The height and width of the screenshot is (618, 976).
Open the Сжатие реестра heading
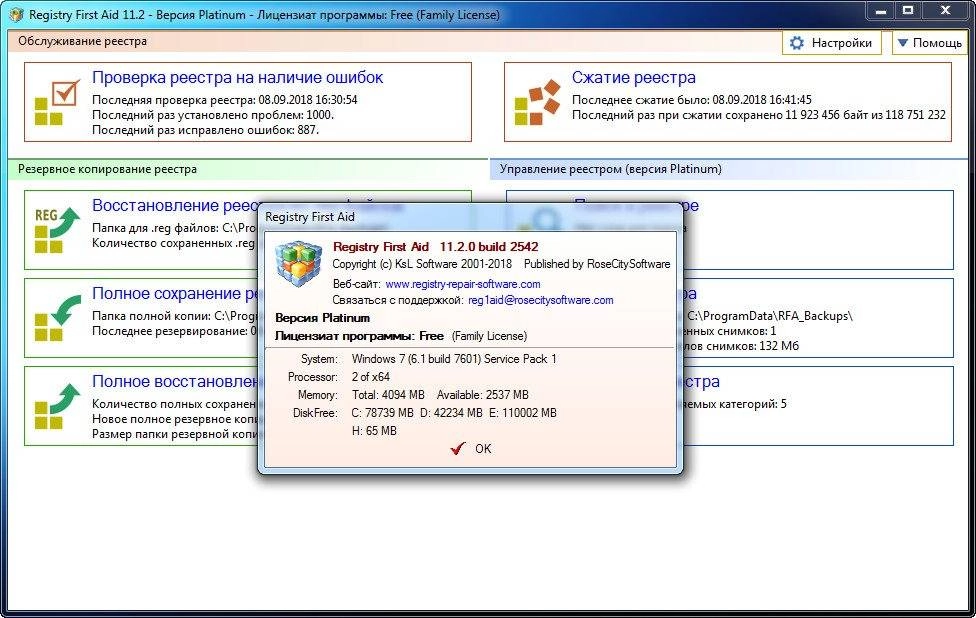pos(634,78)
